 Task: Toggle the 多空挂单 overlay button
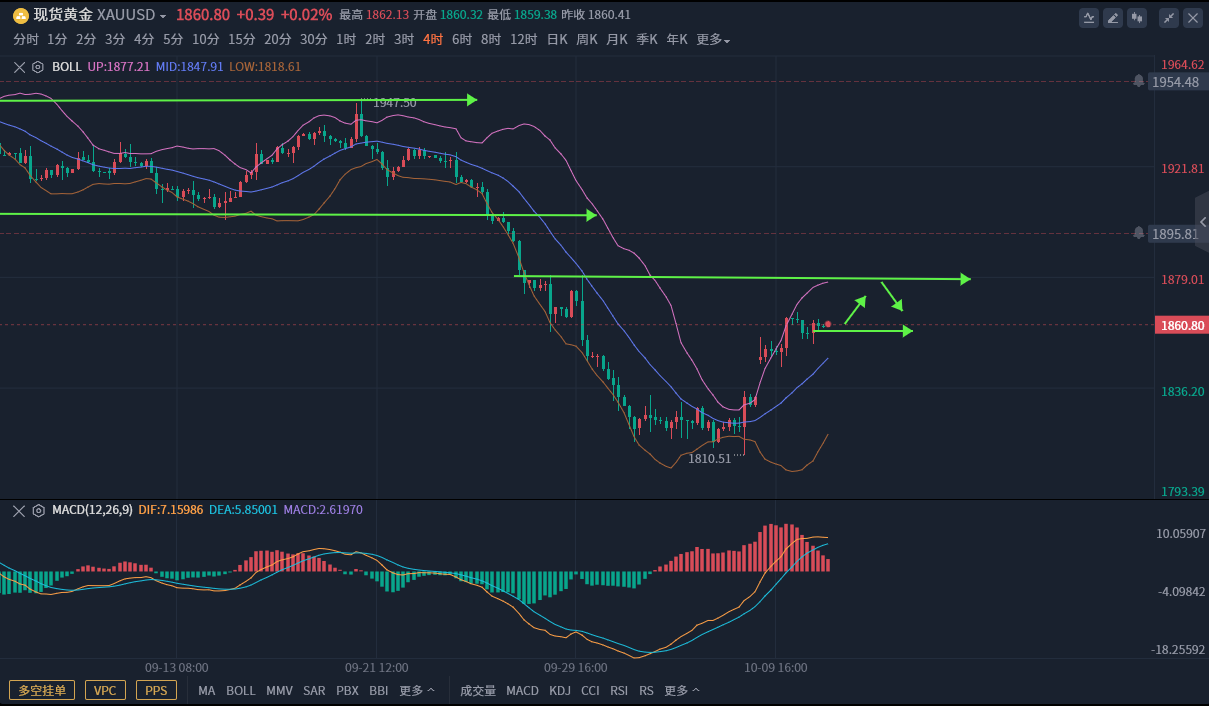click(42, 690)
